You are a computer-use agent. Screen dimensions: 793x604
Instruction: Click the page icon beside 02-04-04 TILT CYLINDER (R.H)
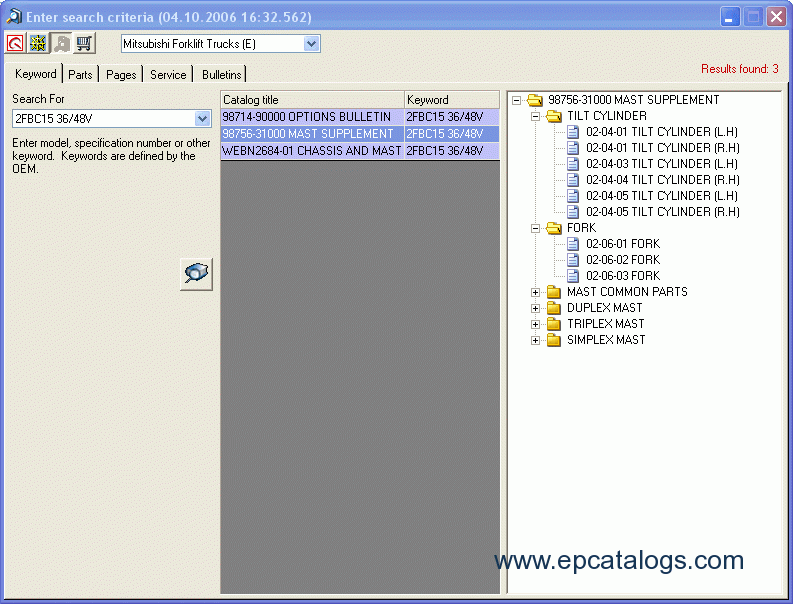coord(572,180)
